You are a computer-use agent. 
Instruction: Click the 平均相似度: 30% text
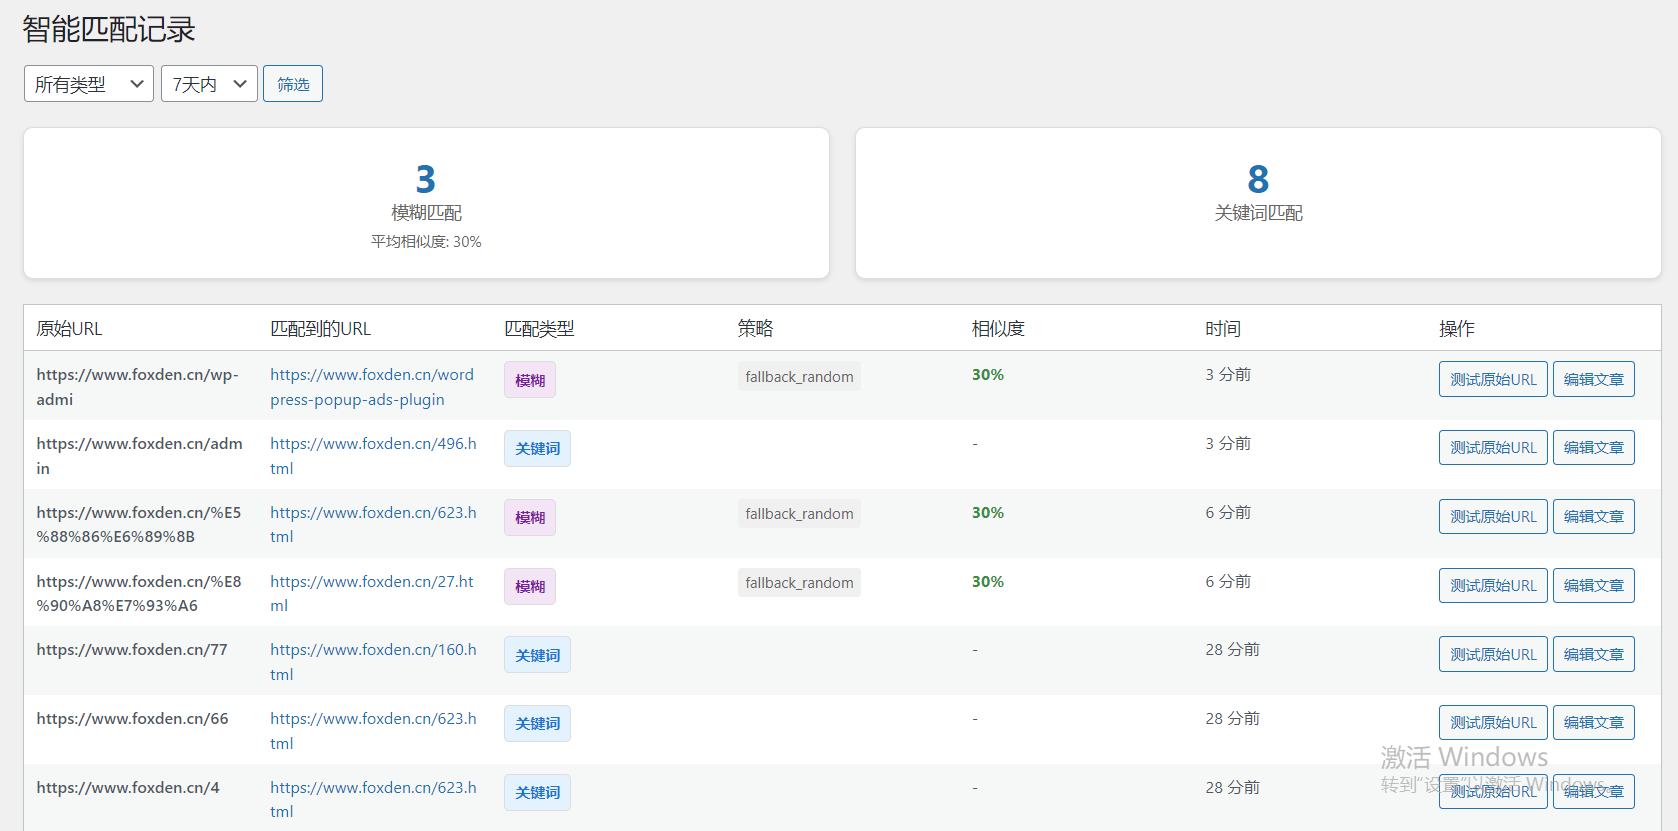click(426, 242)
